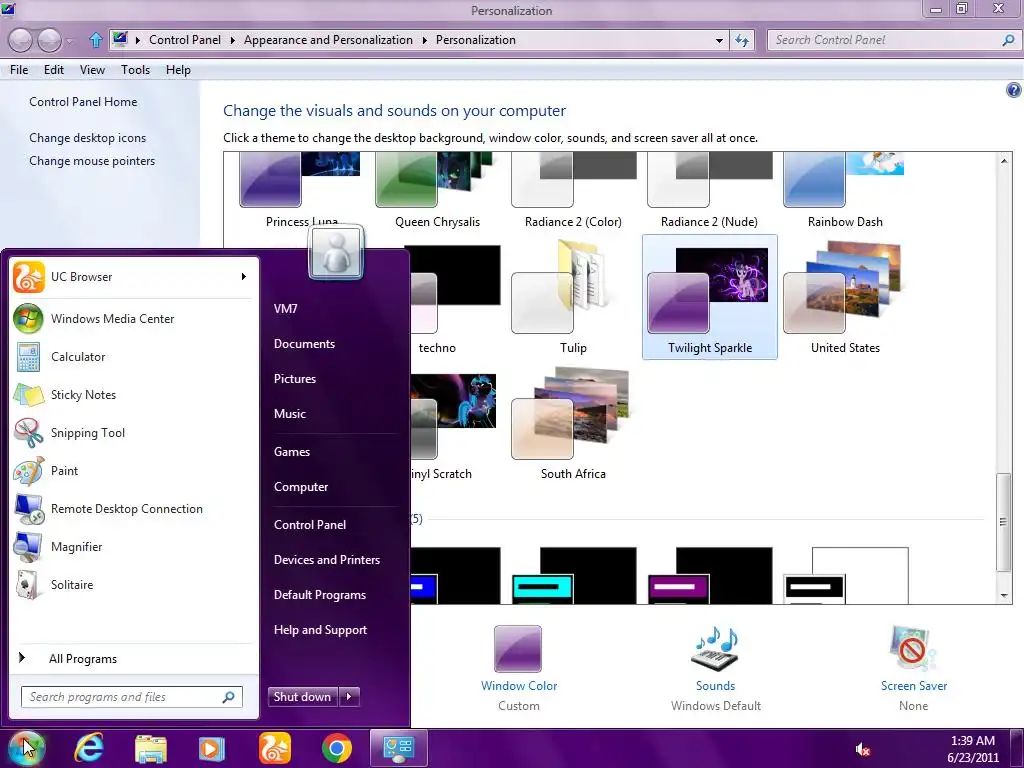Screen dimensions: 1024x768
Task: Open Sticky Notes
Action: pos(131,394)
